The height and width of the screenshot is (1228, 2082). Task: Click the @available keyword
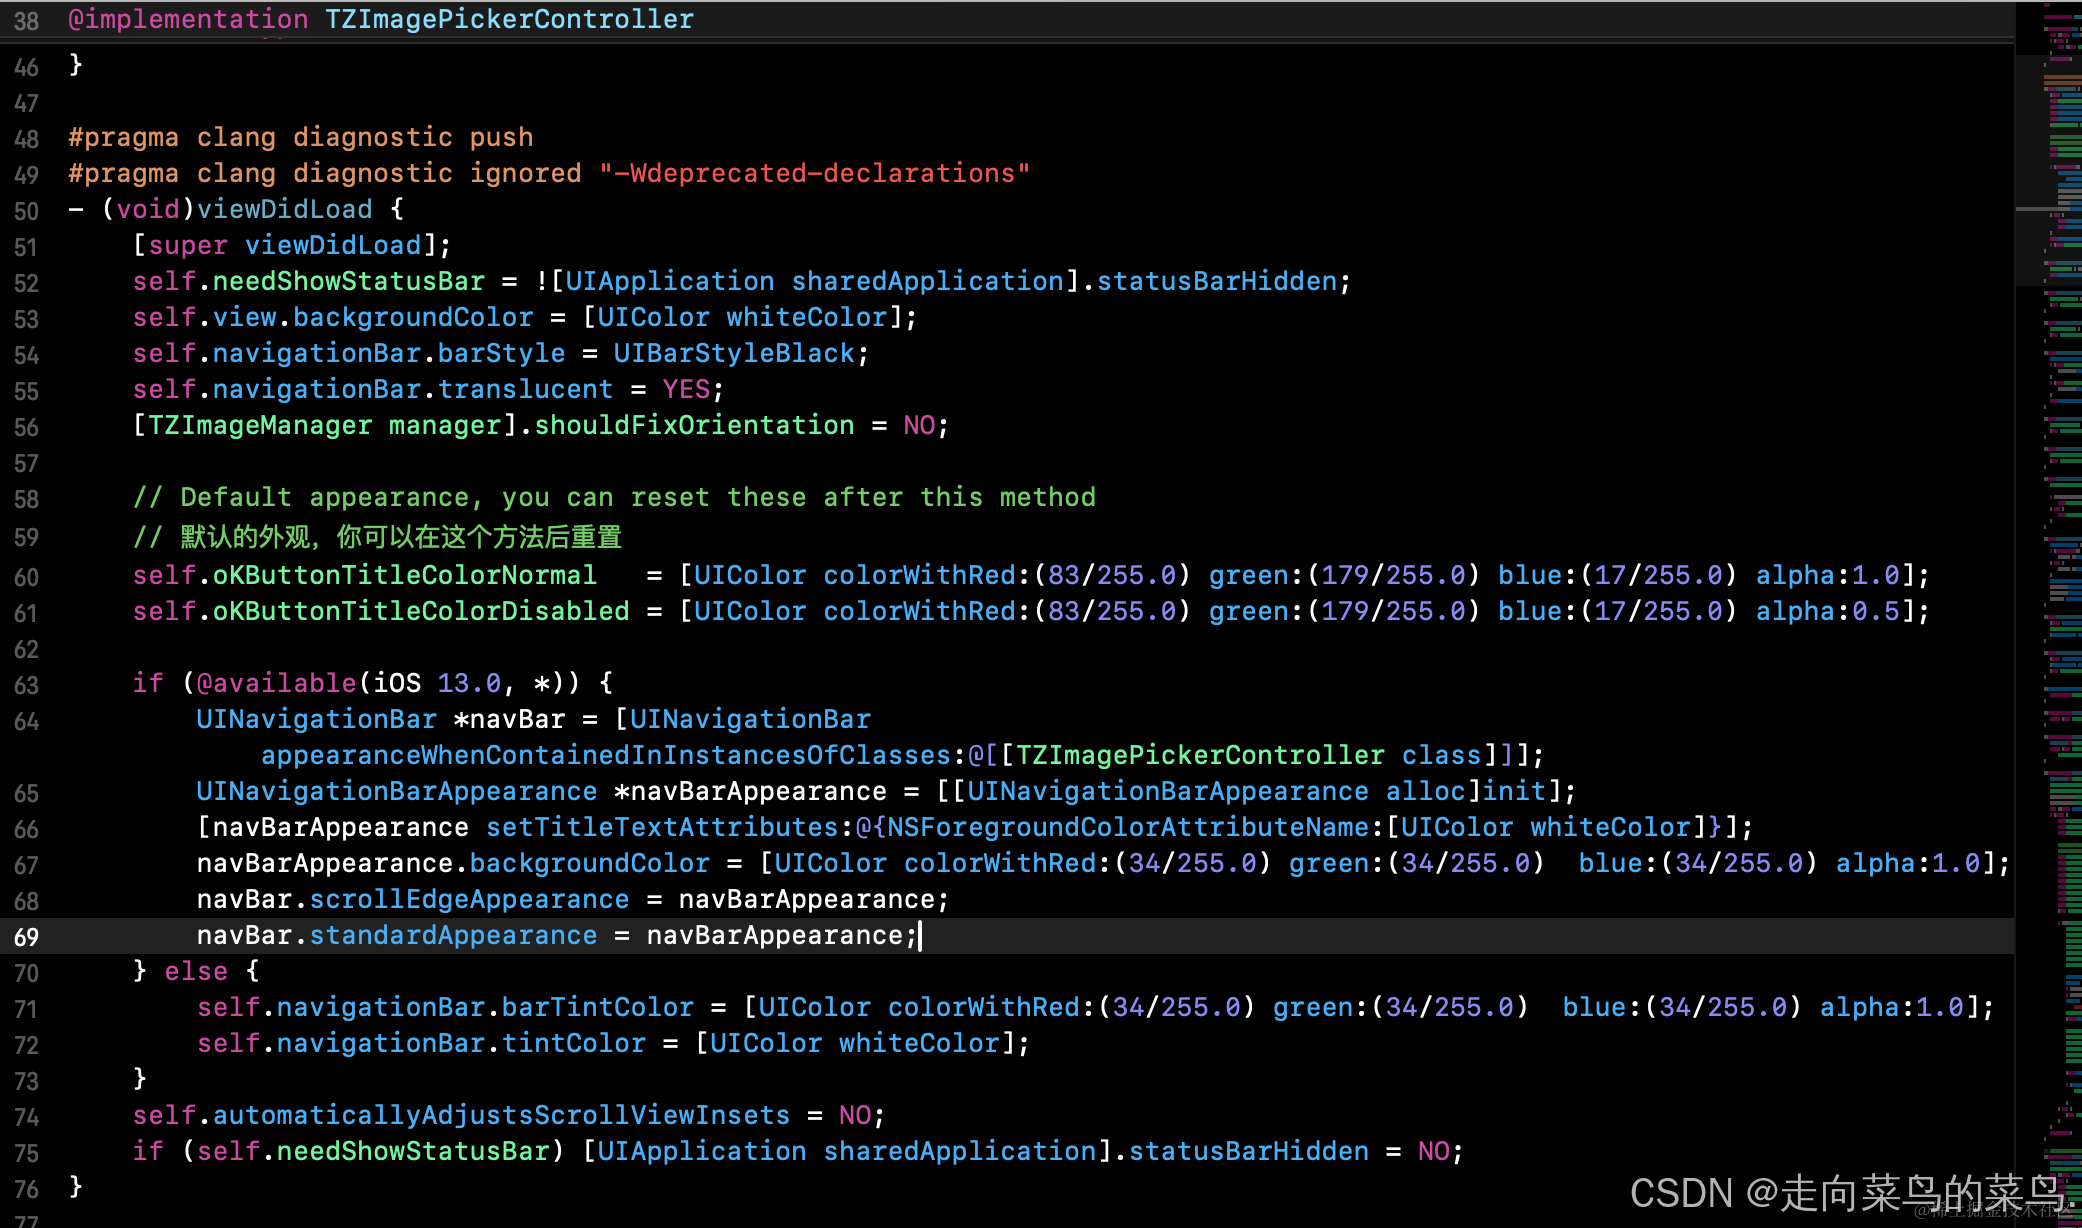coord(276,683)
